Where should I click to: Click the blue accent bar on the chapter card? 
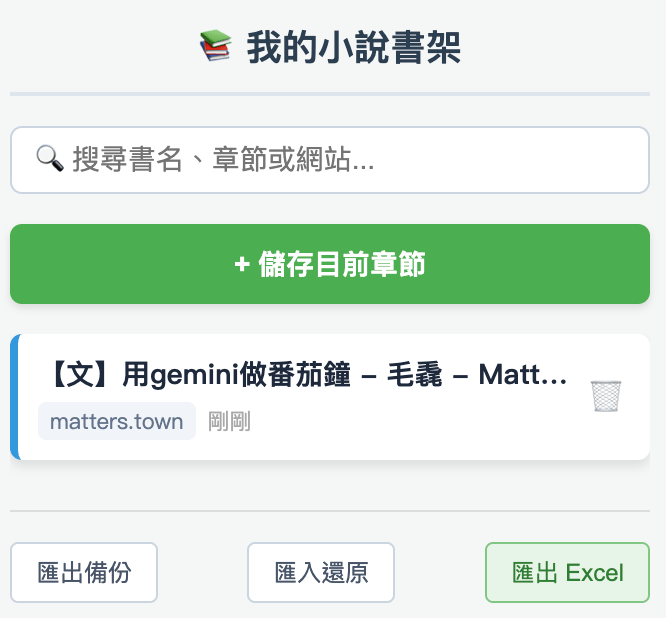14,397
